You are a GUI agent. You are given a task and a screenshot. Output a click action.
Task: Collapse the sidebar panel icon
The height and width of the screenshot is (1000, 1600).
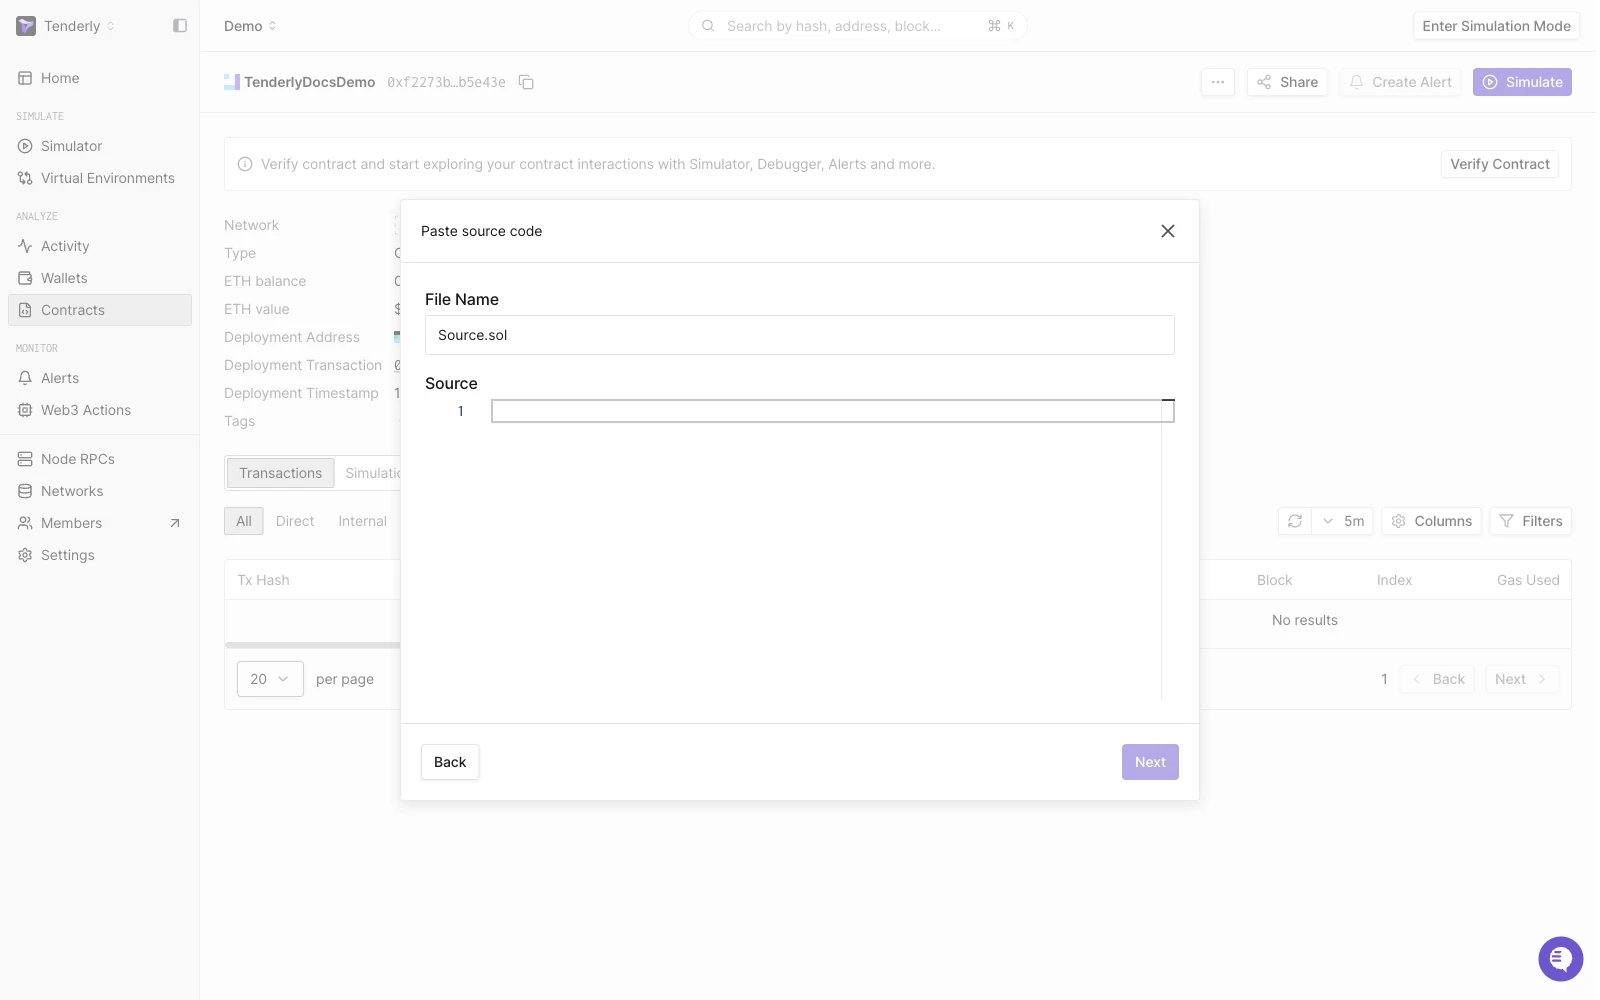[180, 26]
